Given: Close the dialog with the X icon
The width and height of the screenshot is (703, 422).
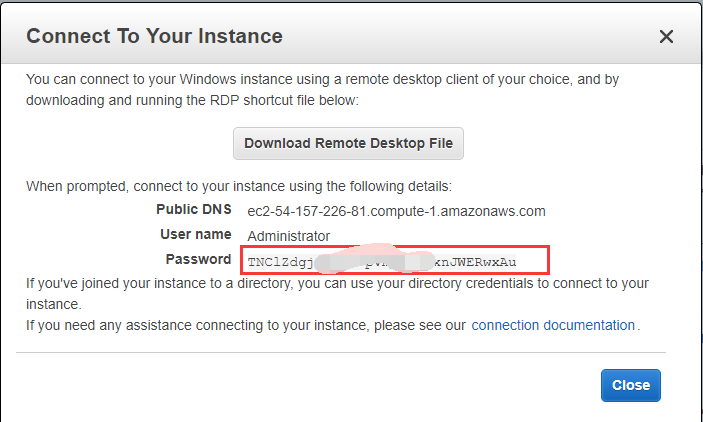Looking at the screenshot, I should coord(666,37).
